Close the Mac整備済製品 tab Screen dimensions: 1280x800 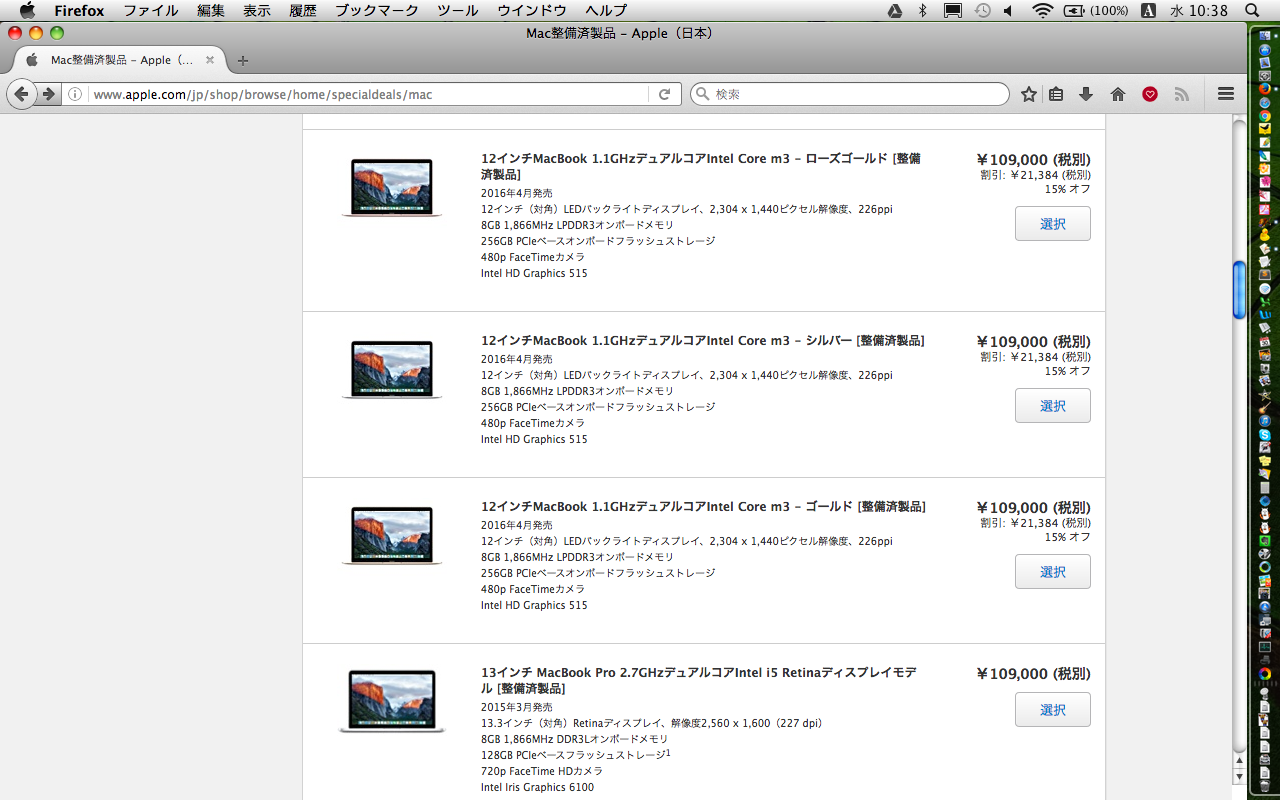pyautogui.click(x=210, y=60)
